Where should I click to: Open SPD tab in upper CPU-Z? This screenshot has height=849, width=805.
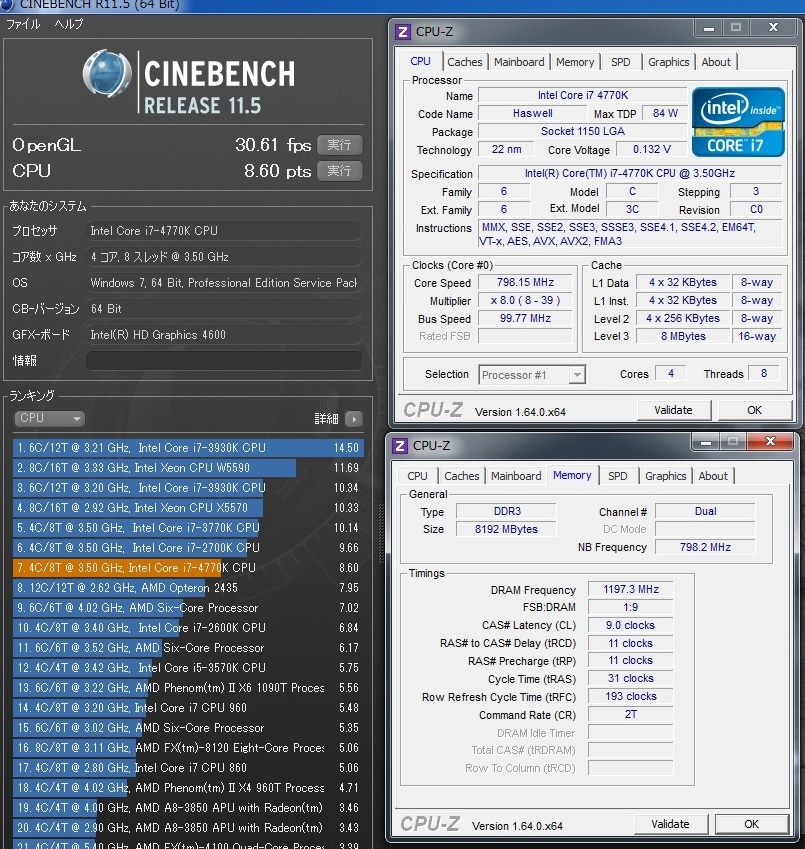(x=620, y=62)
